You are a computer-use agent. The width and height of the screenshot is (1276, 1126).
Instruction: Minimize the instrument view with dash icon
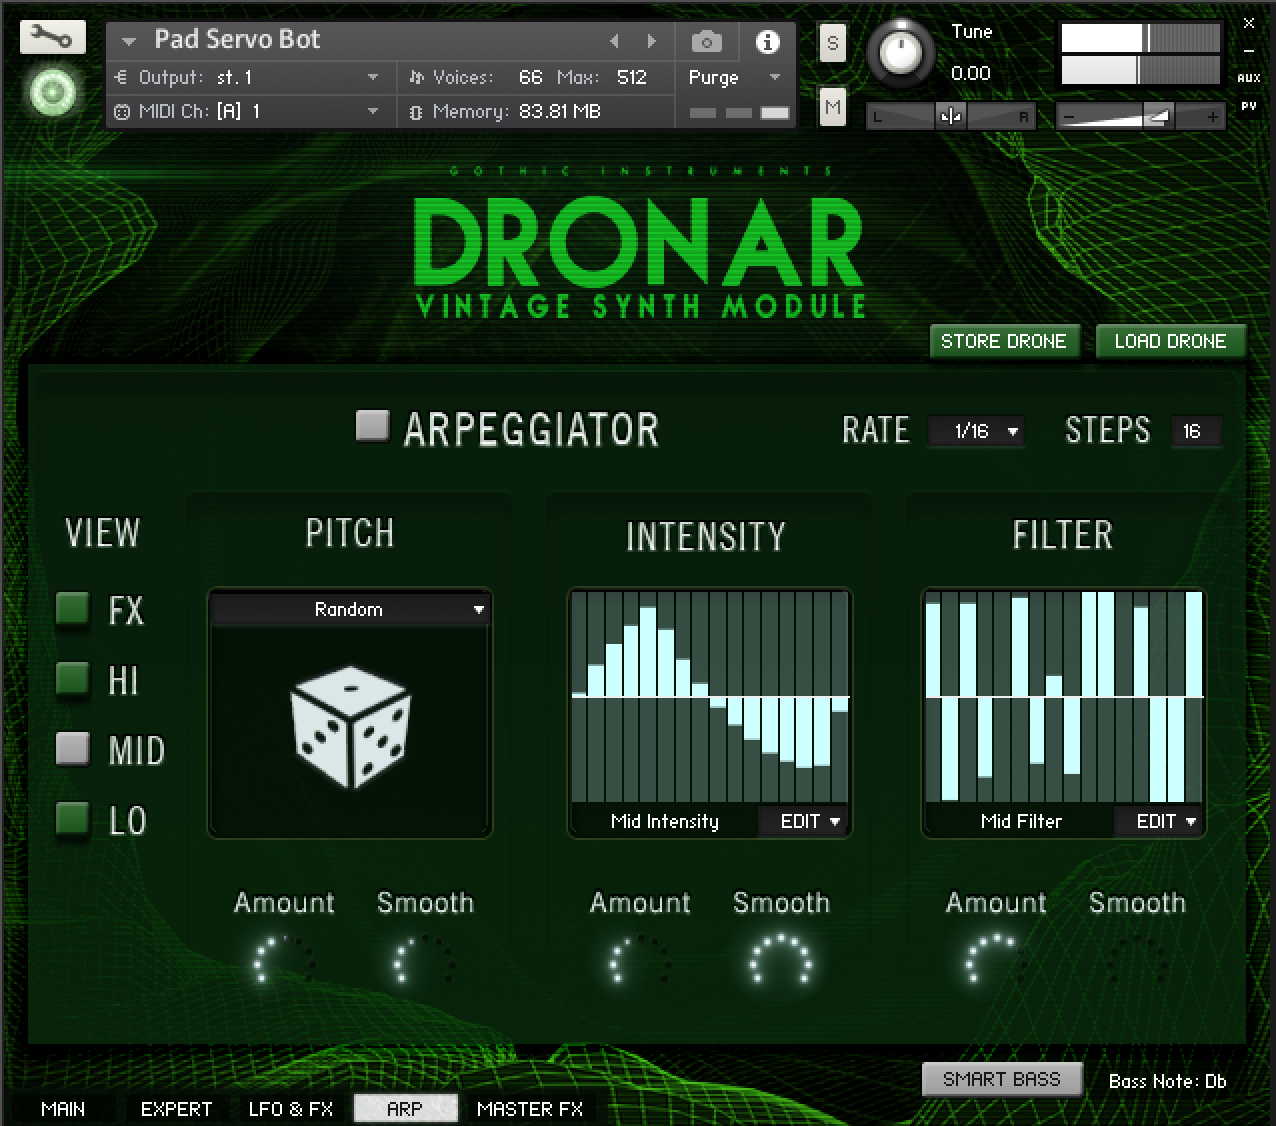[1249, 50]
